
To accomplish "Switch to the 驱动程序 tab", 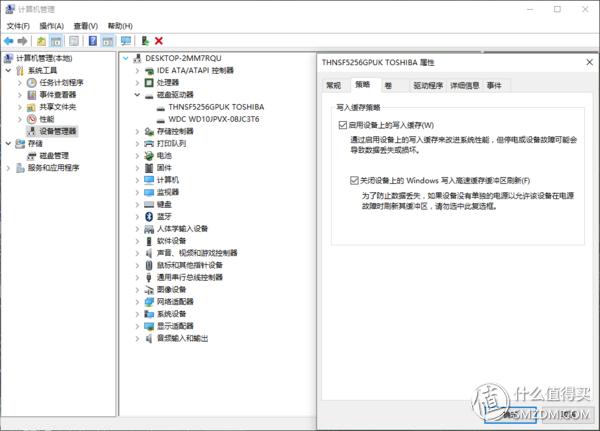I will point(428,86).
